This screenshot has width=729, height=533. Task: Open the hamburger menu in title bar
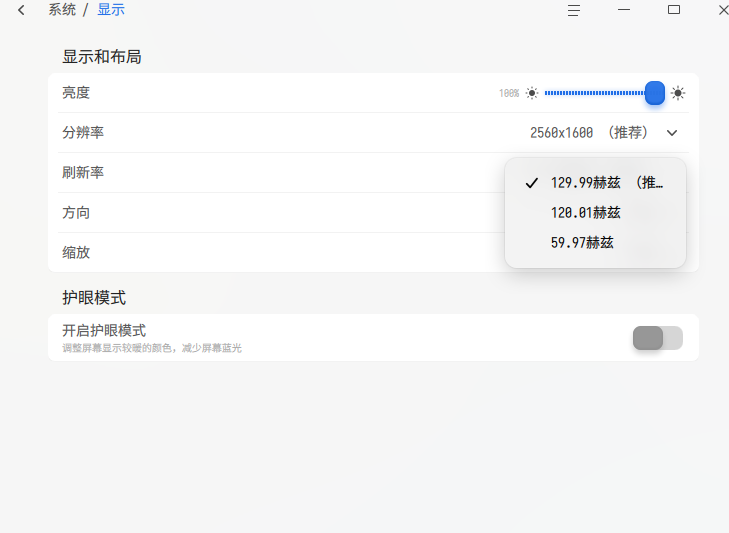pos(574,10)
